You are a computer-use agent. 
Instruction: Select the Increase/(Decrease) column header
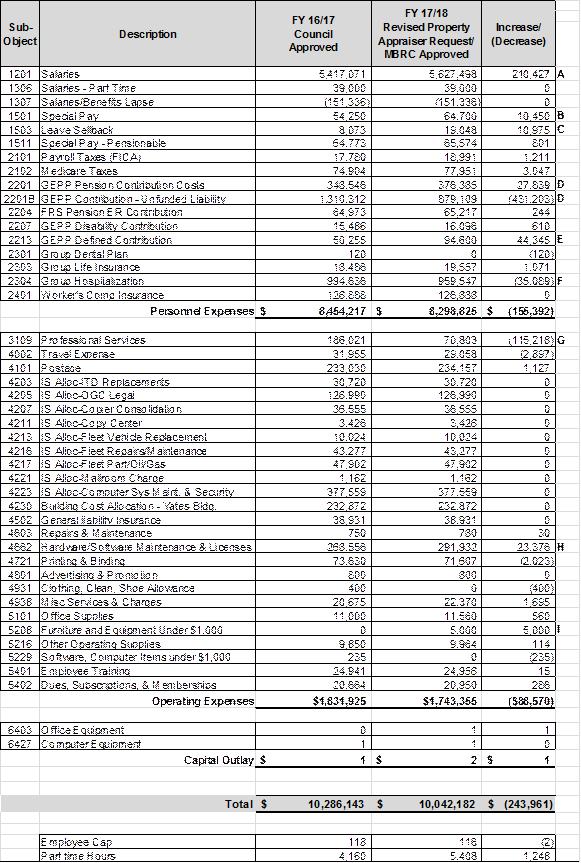pos(518,34)
